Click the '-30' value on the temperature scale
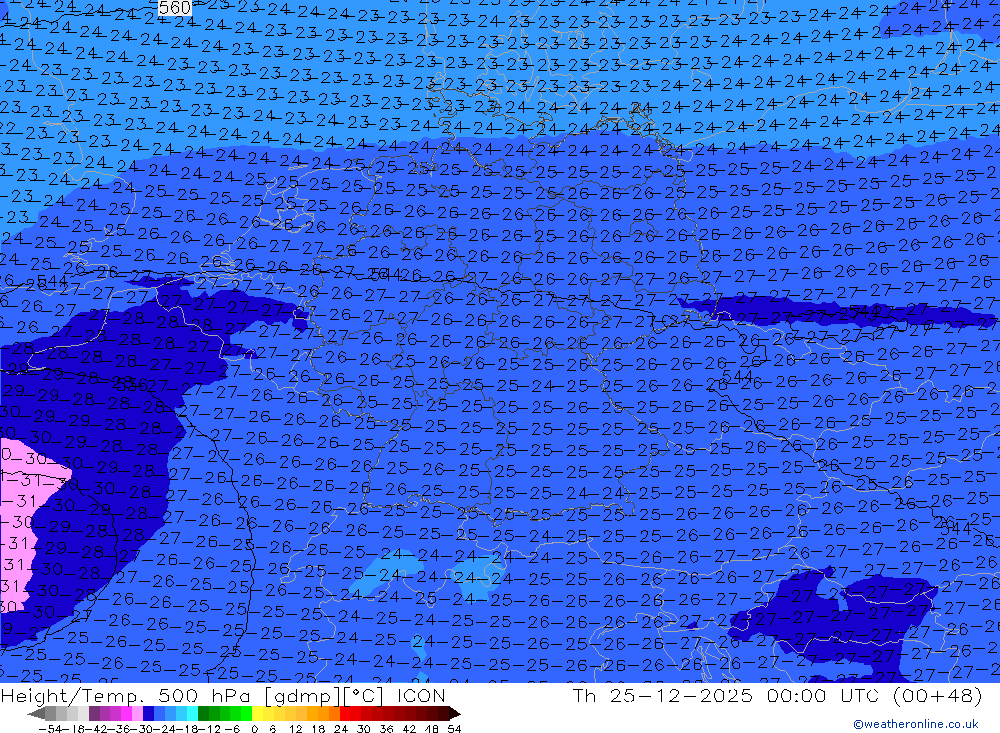 click(x=143, y=729)
